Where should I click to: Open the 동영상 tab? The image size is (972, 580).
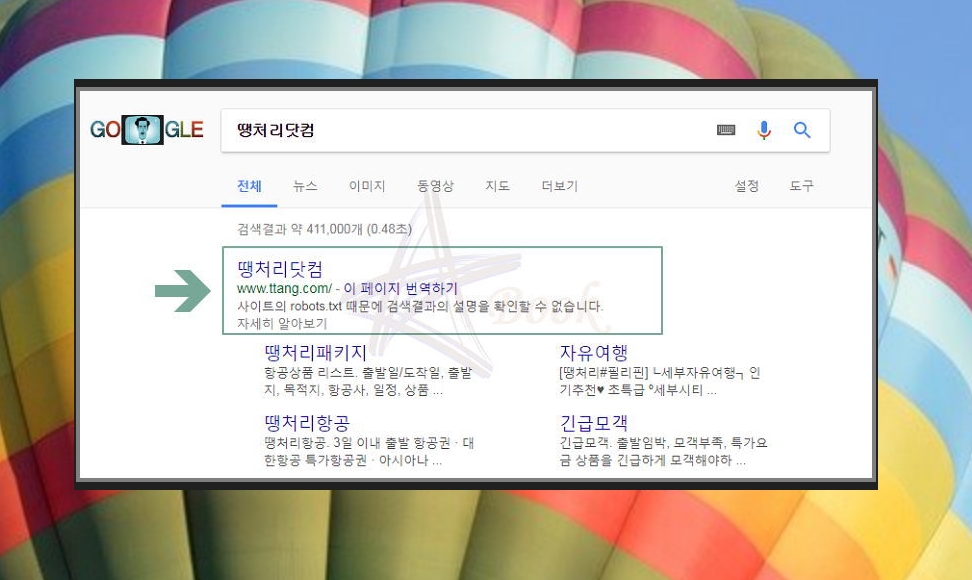435,186
